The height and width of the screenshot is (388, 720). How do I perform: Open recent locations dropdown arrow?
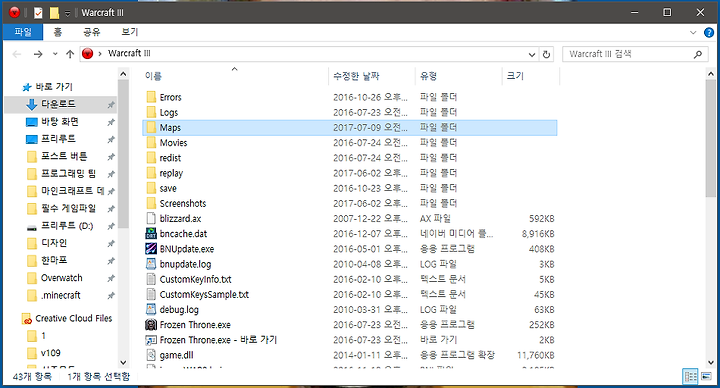55,54
